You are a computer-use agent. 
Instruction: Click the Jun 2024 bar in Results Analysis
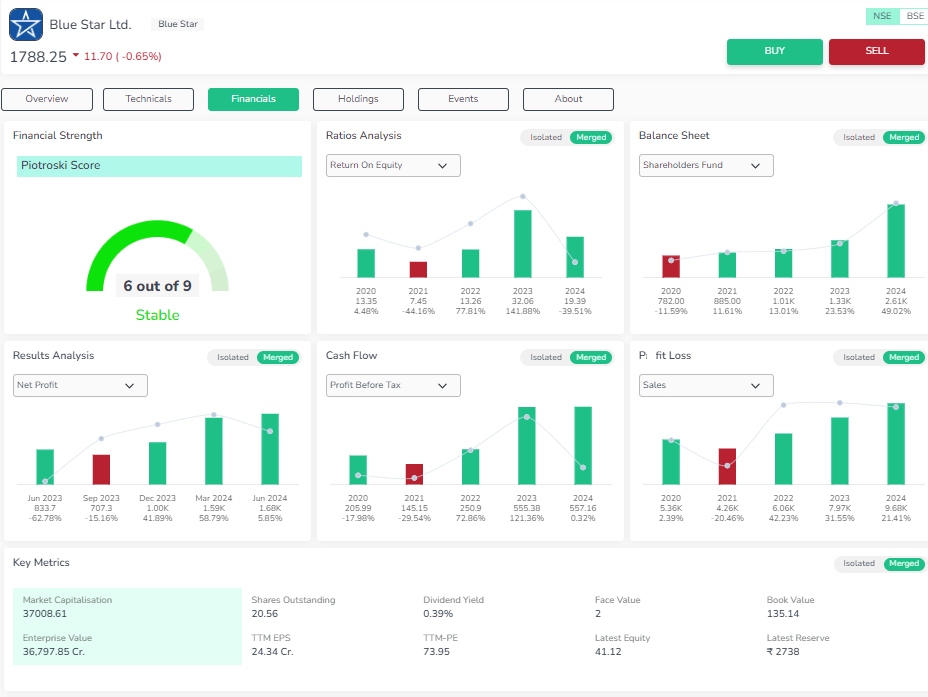pyautogui.click(x=270, y=450)
